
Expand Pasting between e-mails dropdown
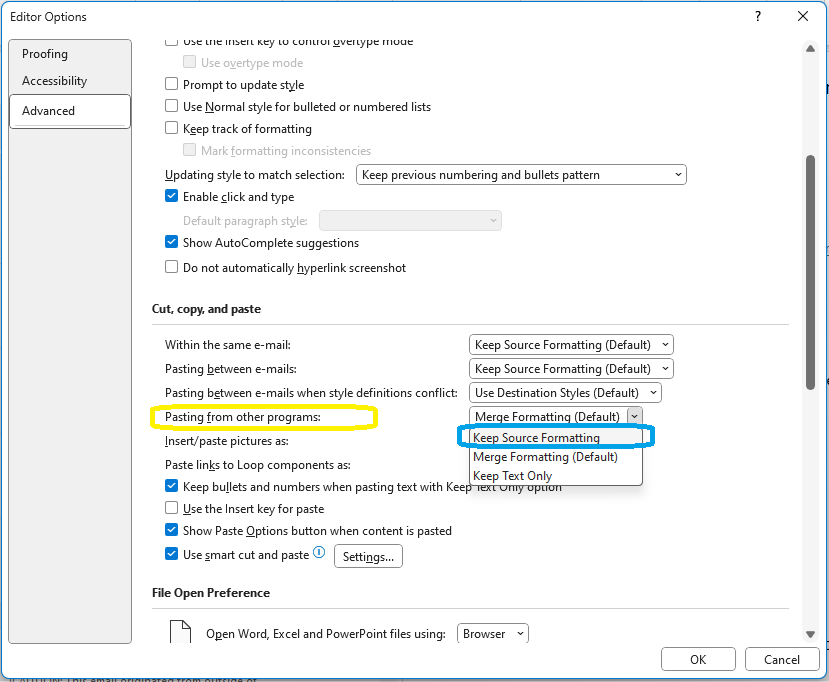click(x=571, y=369)
